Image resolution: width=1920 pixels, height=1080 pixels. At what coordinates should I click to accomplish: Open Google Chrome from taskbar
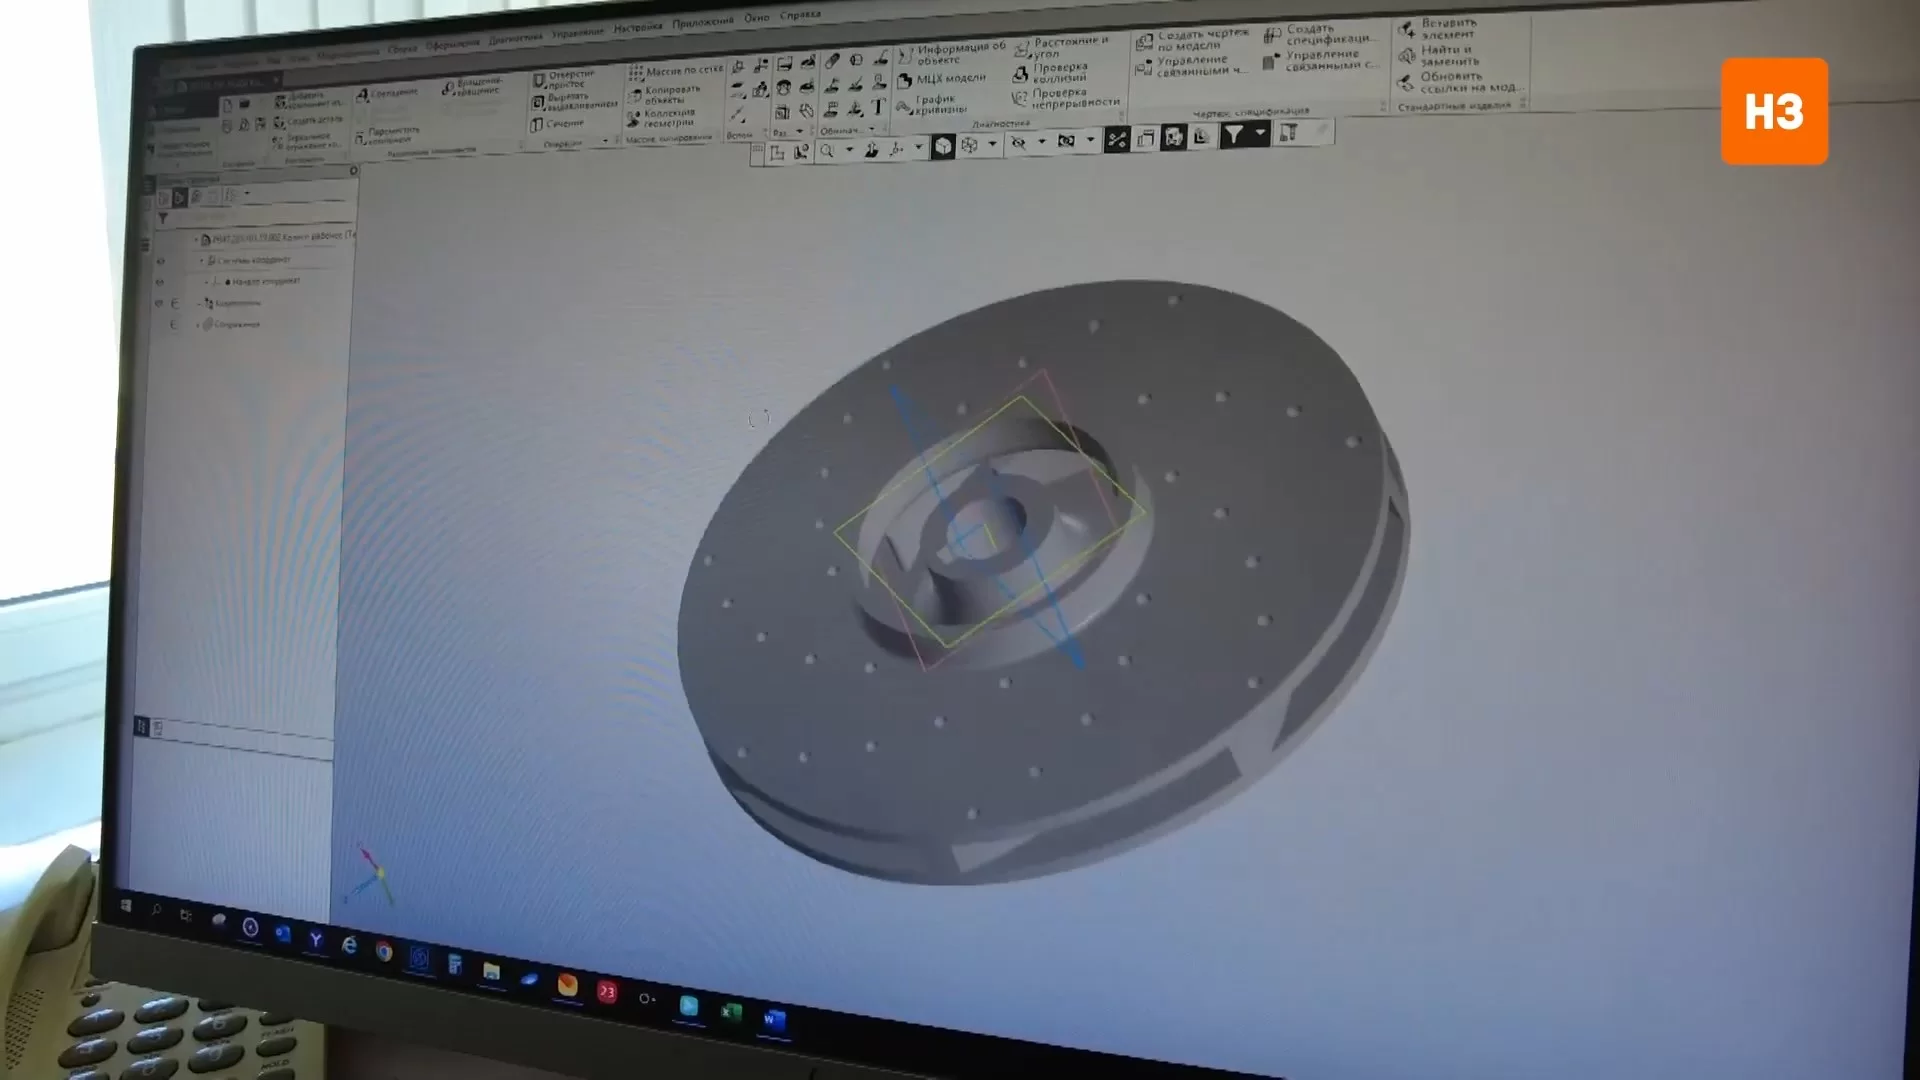(x=384, y=952)
